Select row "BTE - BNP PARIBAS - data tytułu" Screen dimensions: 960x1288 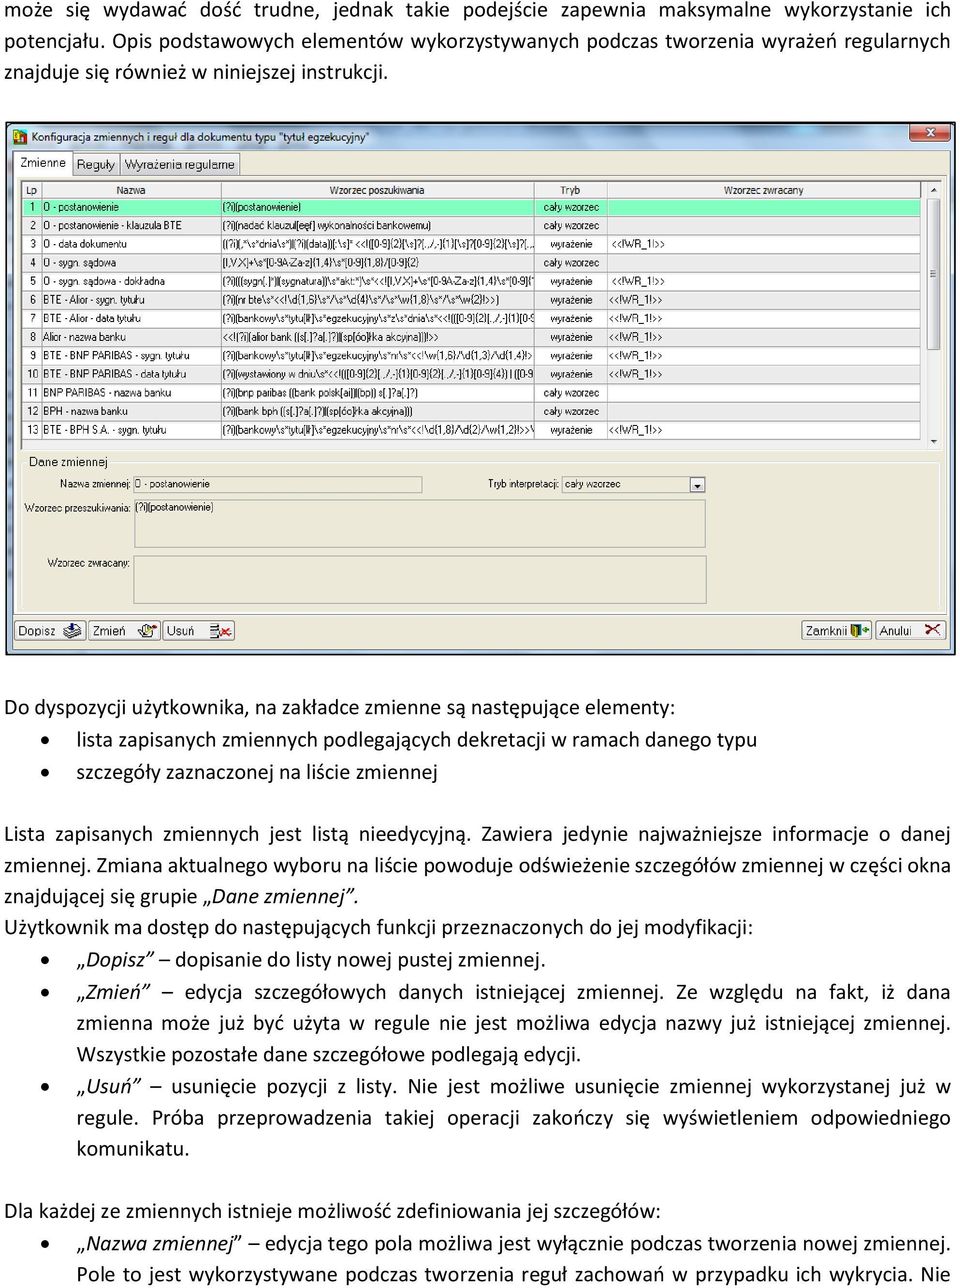pos(470,374)
